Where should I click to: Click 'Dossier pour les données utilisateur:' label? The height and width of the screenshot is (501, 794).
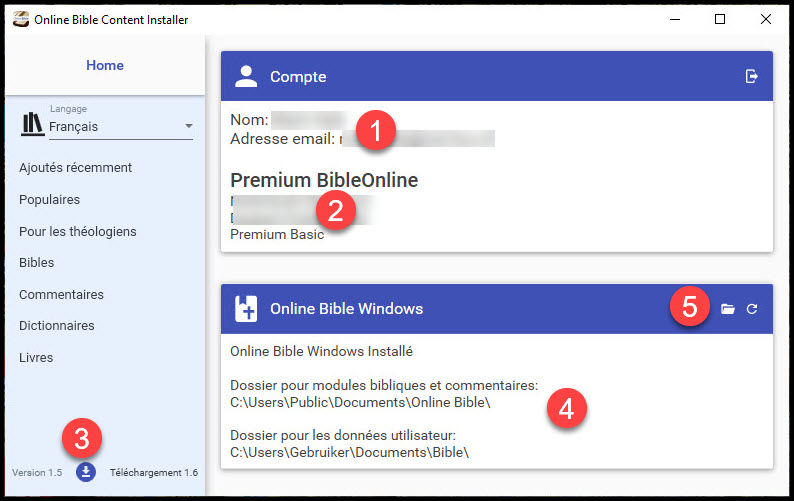(x=343, y=436)
